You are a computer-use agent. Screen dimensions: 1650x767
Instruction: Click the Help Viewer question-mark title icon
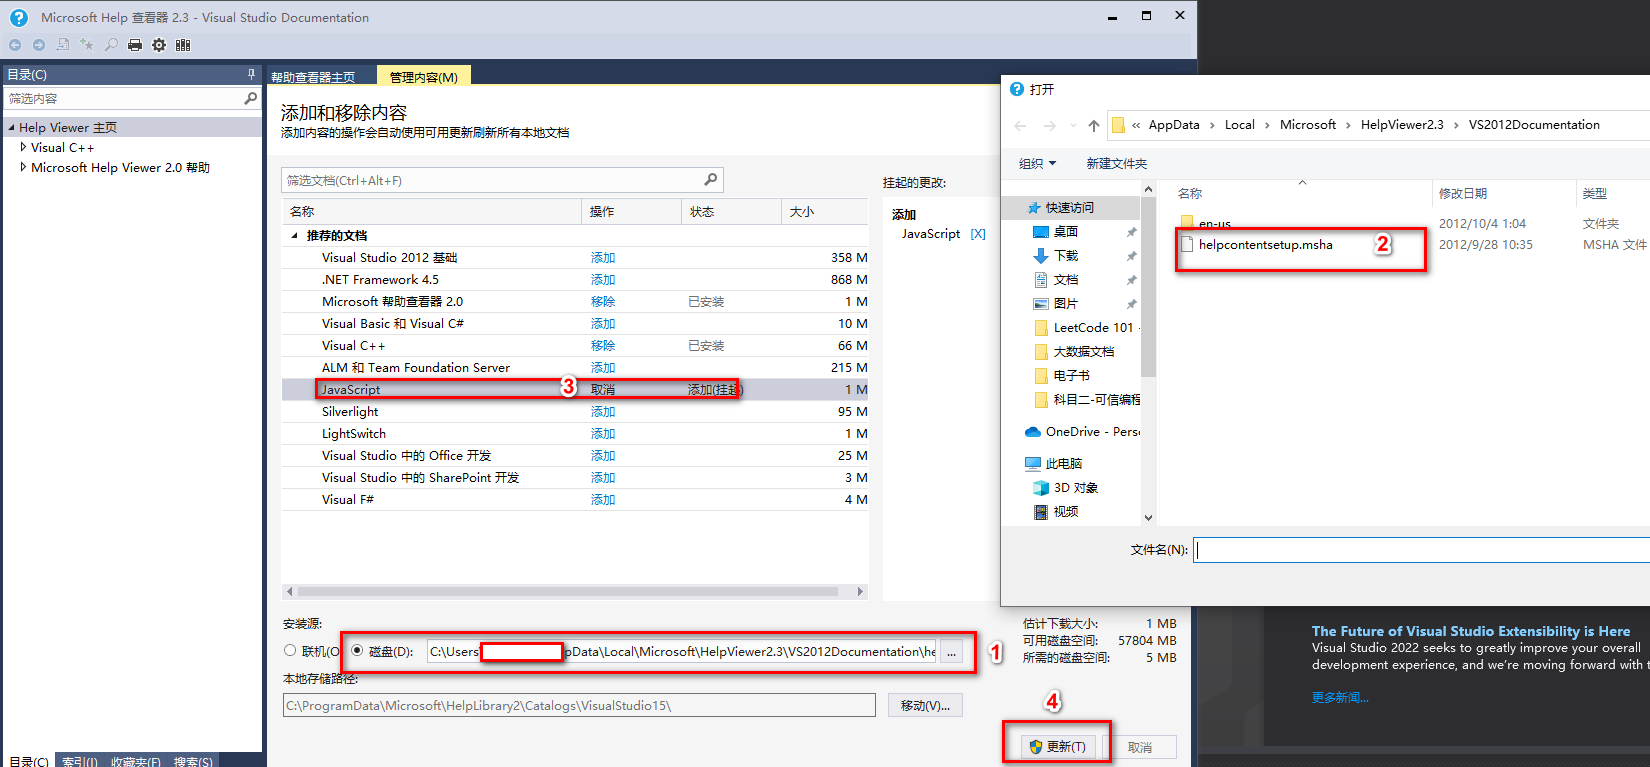[18, 17]
